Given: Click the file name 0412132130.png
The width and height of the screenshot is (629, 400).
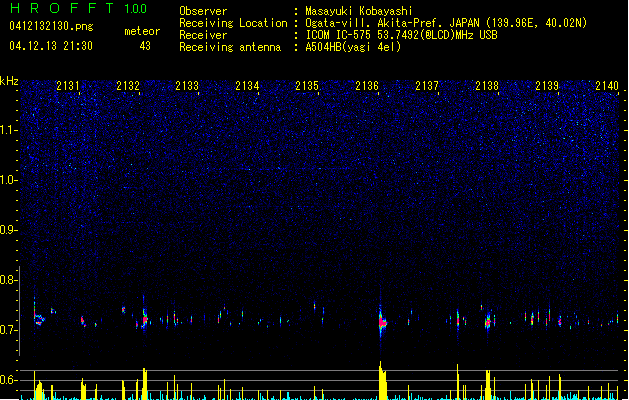Looking at the screenshot, I should [51, 26].
